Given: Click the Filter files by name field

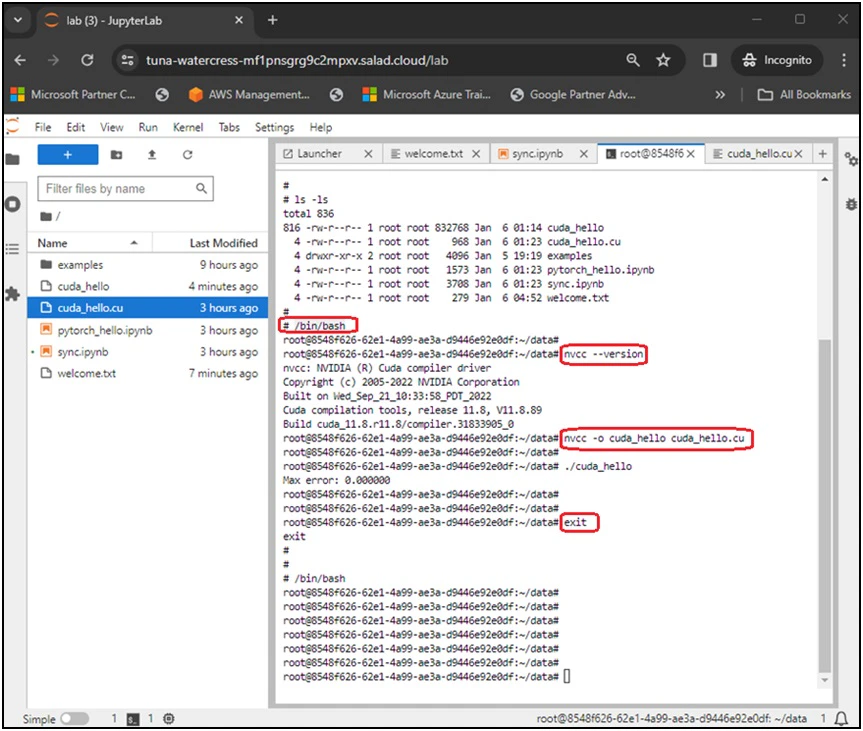Looking at the screenshot, I should (117, 188).
